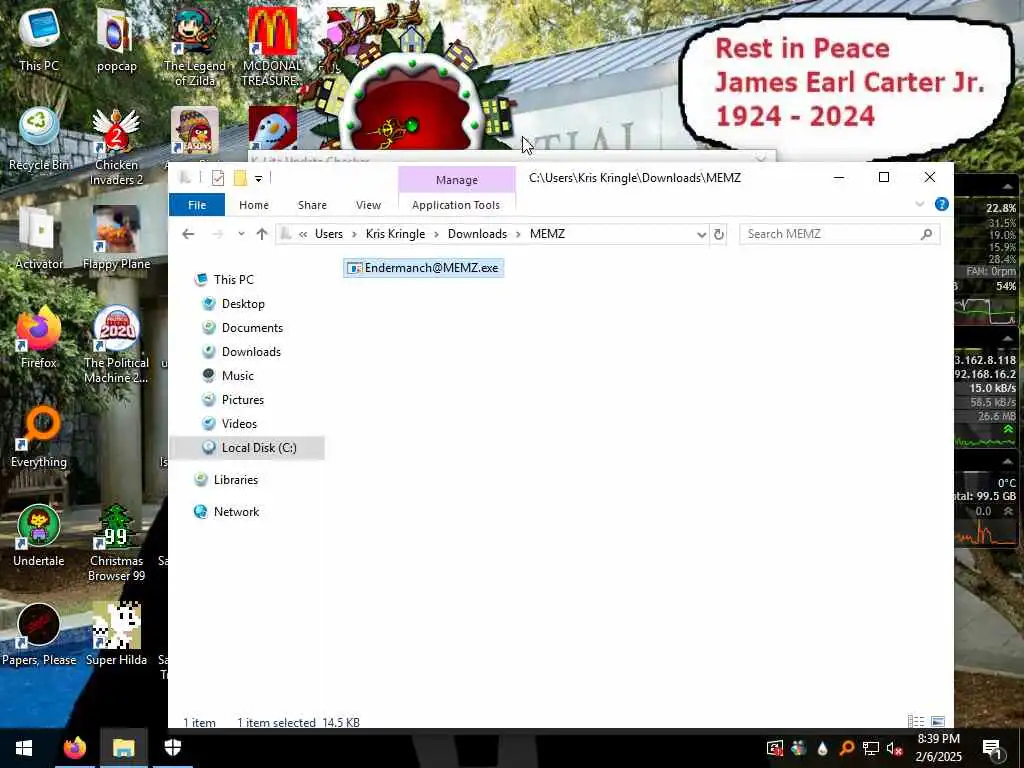Open the Activator desktop icon

pyautogui.click(x=39, y=238)
